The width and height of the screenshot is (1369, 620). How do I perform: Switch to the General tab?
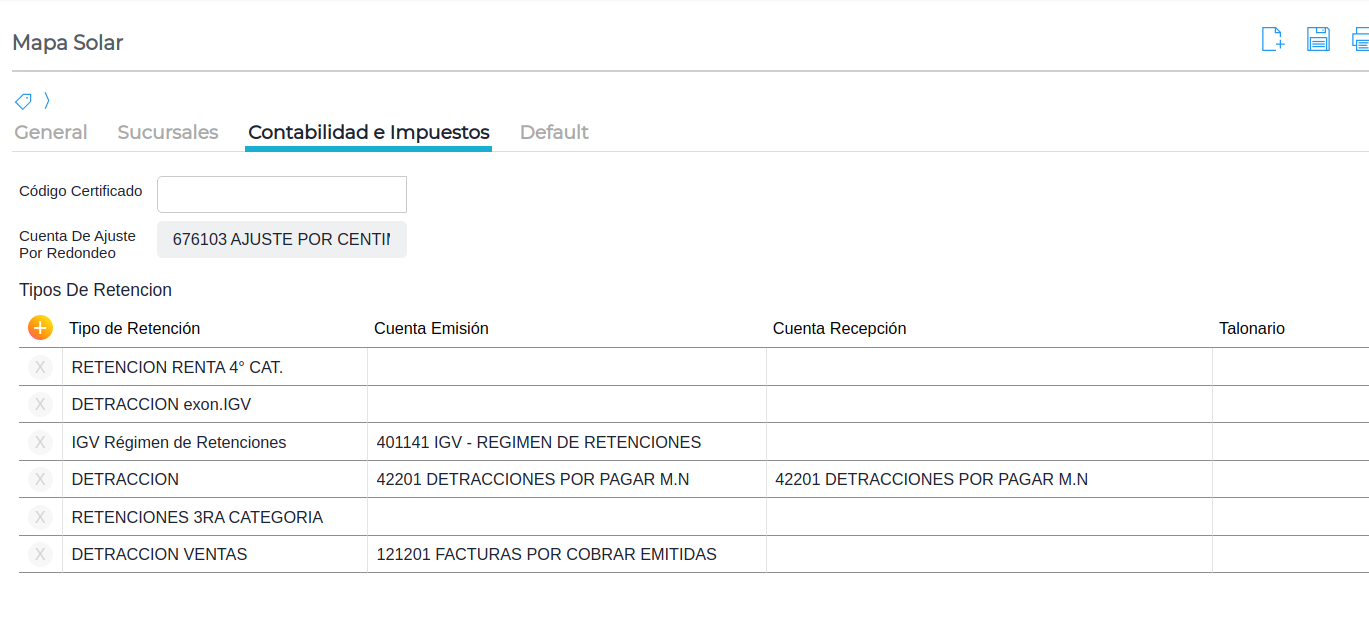[51, 132]
